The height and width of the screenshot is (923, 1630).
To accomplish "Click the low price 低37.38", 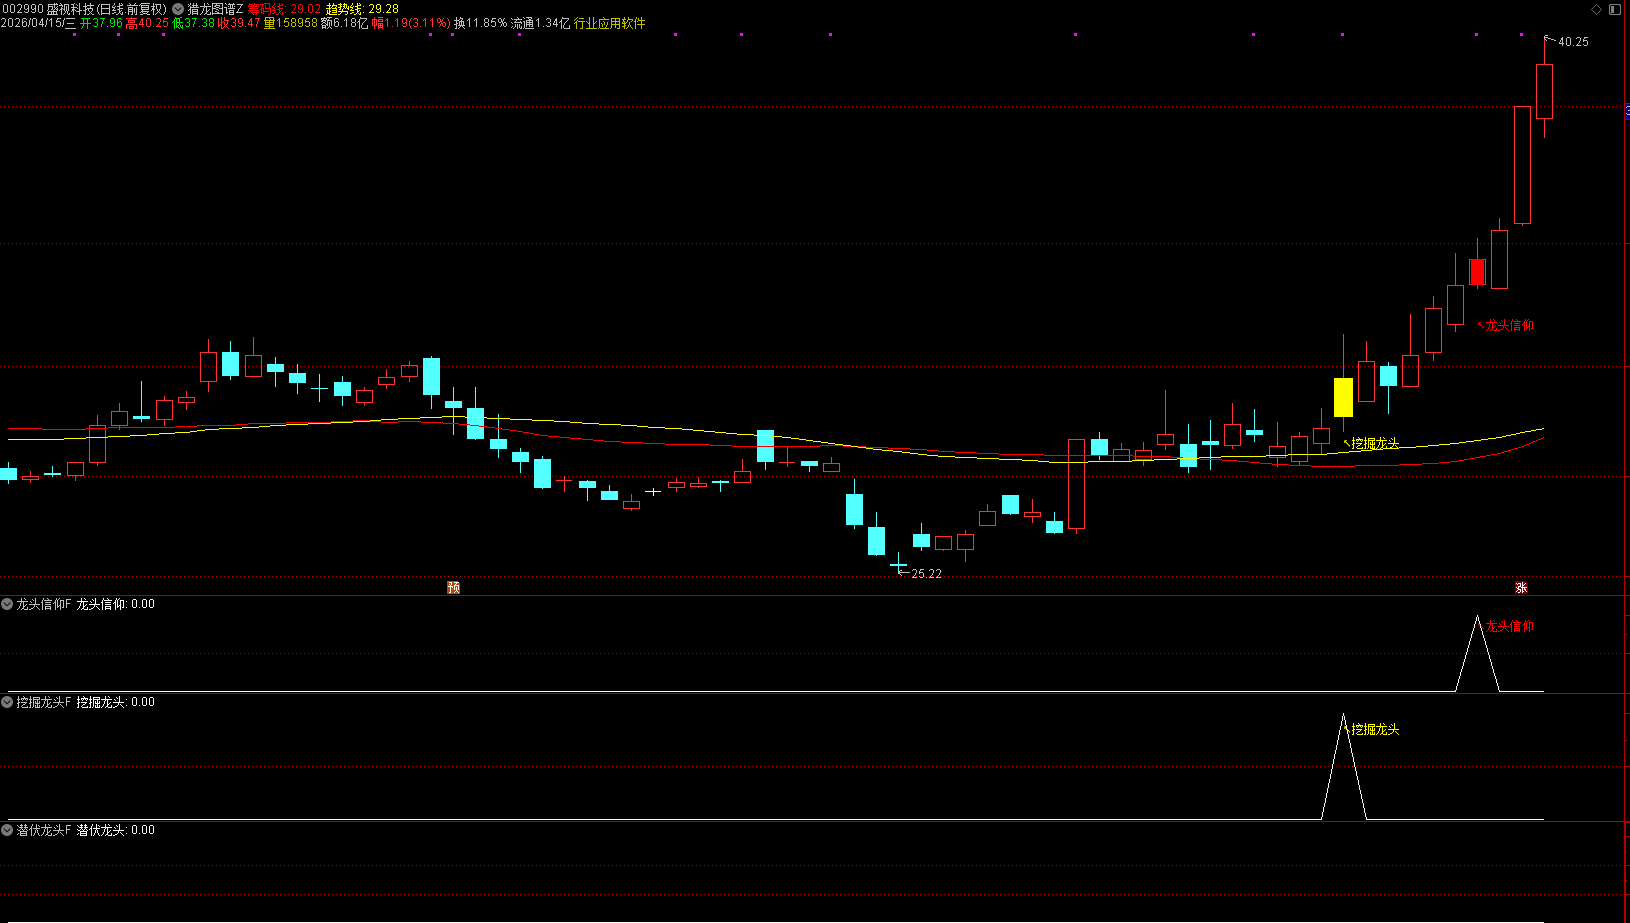I will pos(193,23).
